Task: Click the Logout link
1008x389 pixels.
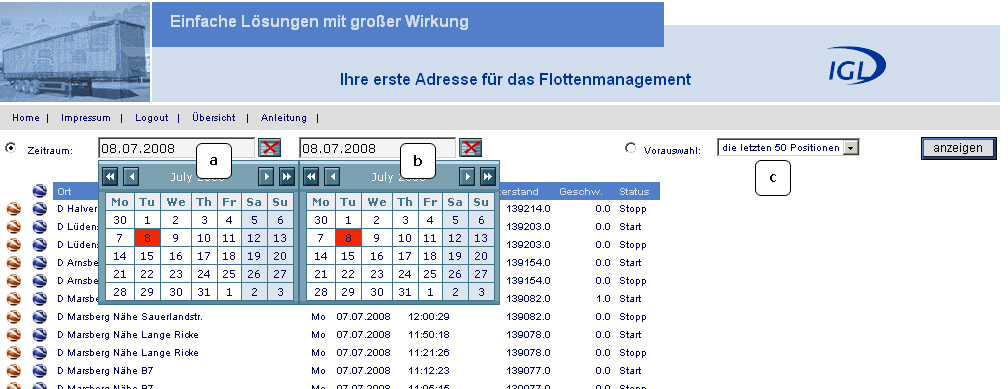Action: tap(152, 118)
